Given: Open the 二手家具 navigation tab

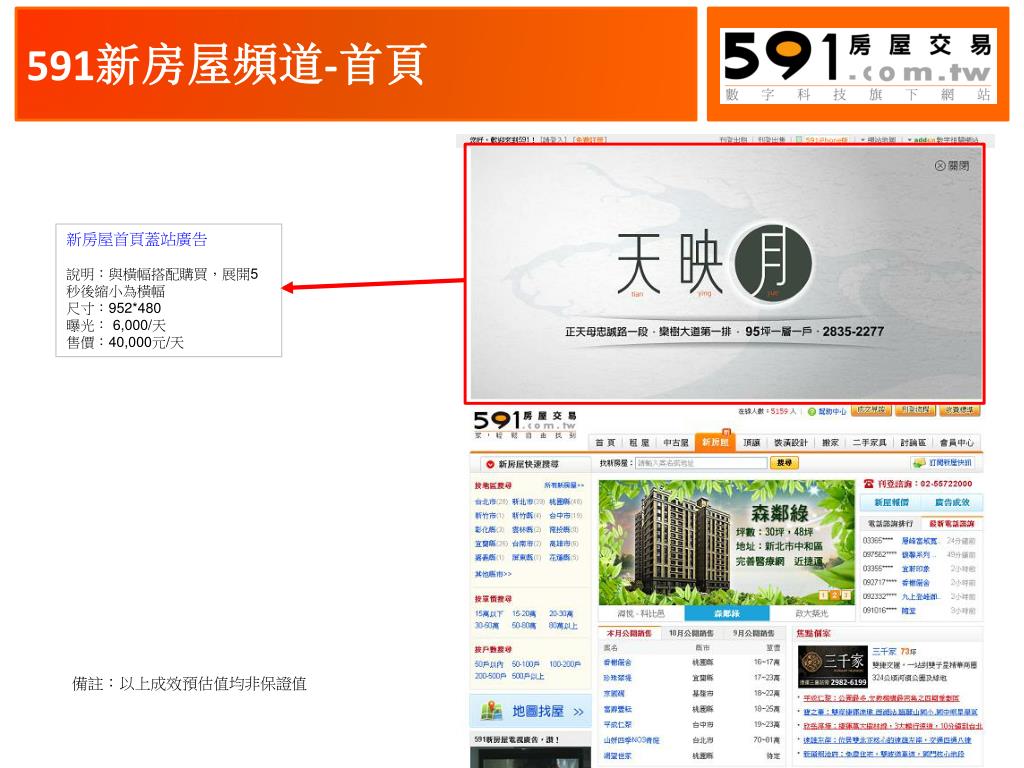Looking at the screenshot, I should pyautogui.click(x=869, y=442).
